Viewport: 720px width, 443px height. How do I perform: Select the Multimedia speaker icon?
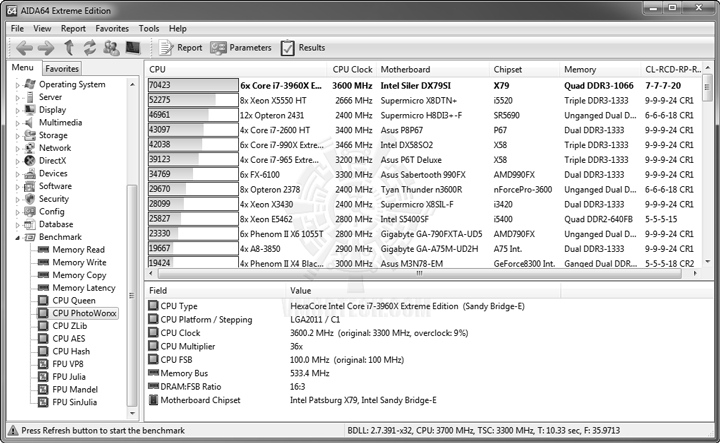[29, 123]
